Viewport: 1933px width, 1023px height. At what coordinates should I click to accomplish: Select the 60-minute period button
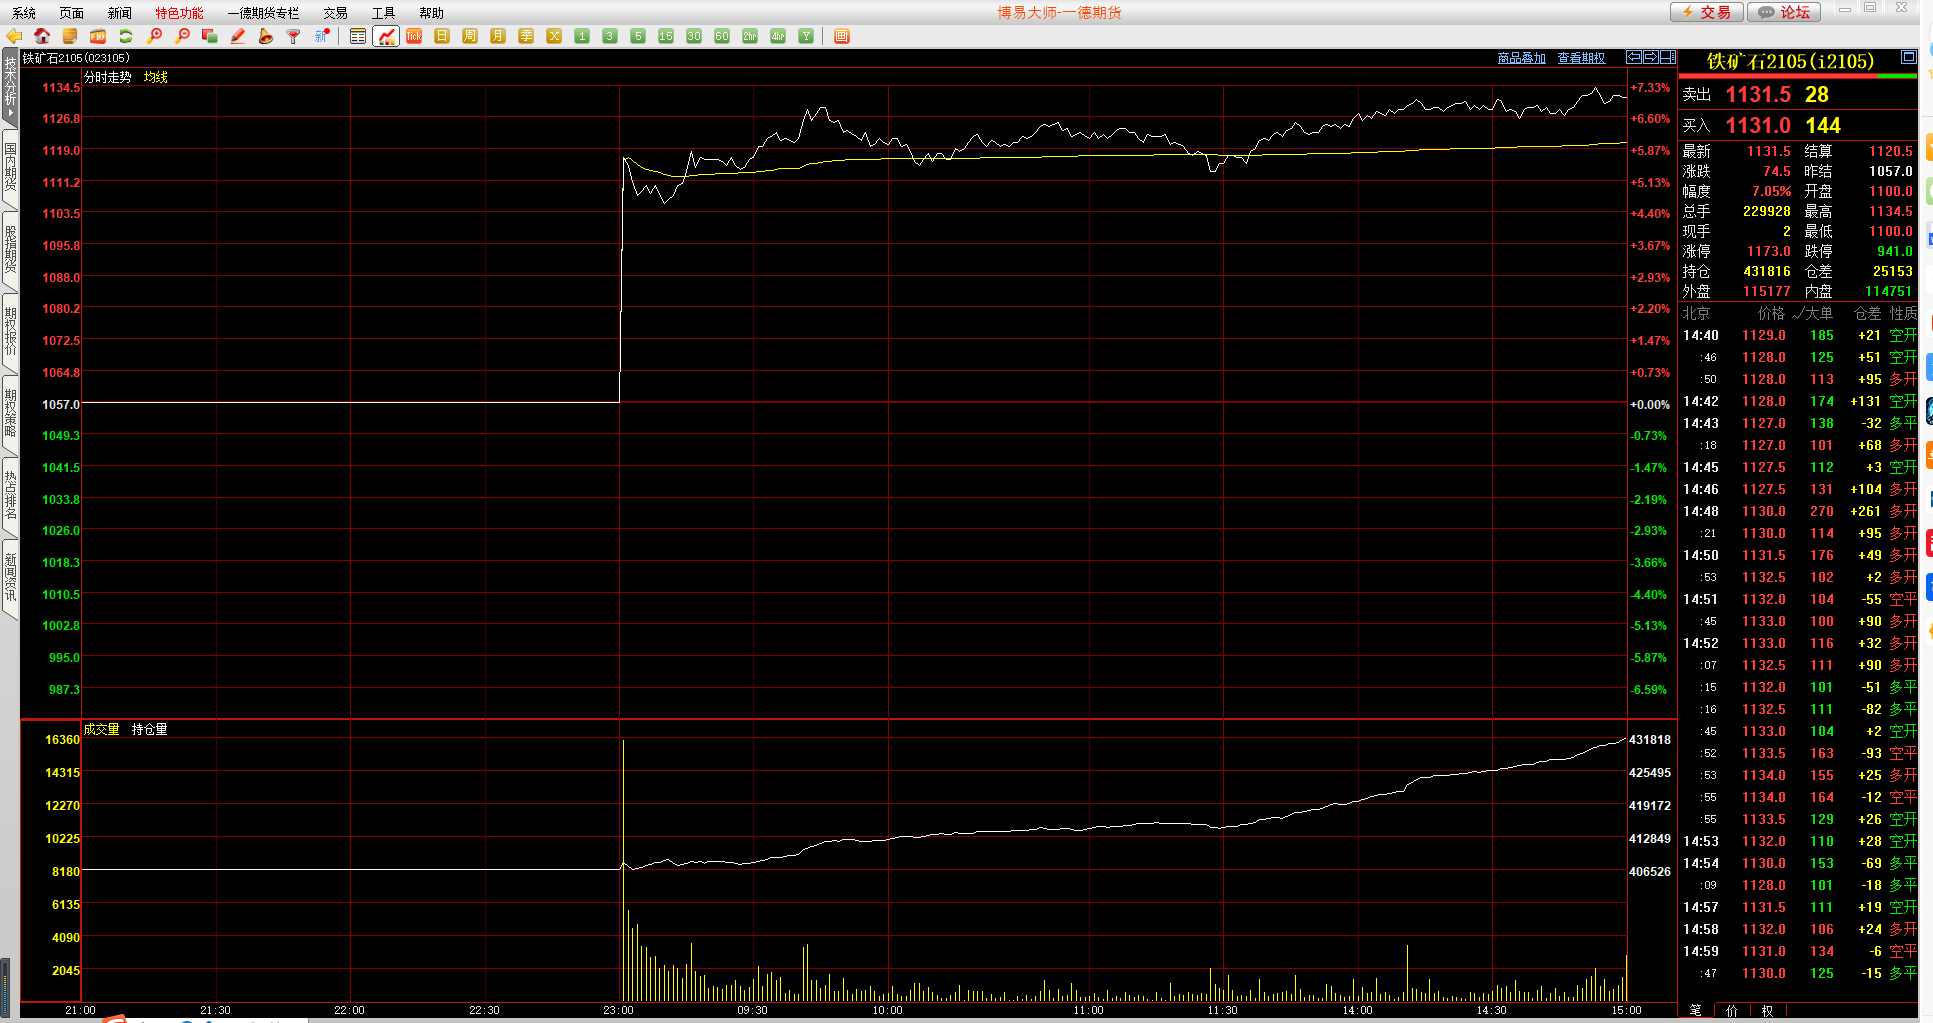(x=722, y=36)
